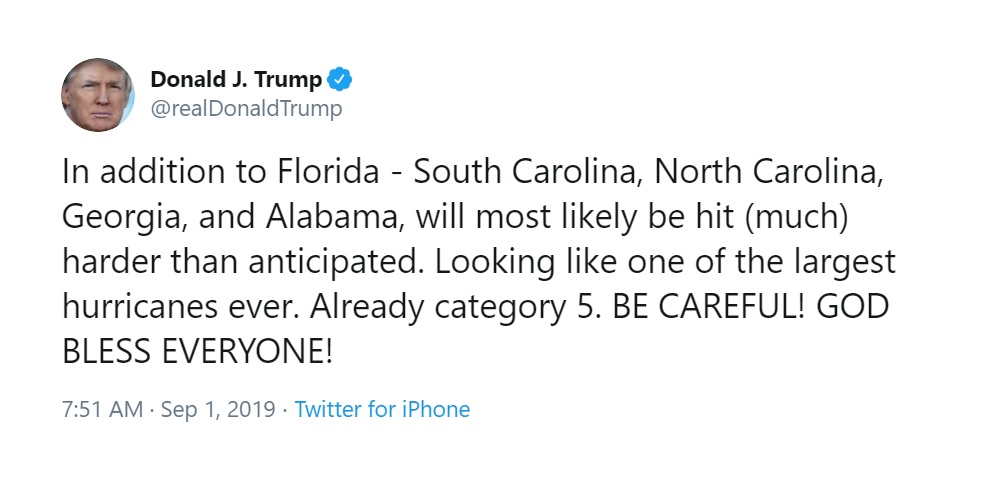The width and height of the screenshot is (999, 499).
Task: Open the @realDonaldTrump handle link
Action: (246, 109)
